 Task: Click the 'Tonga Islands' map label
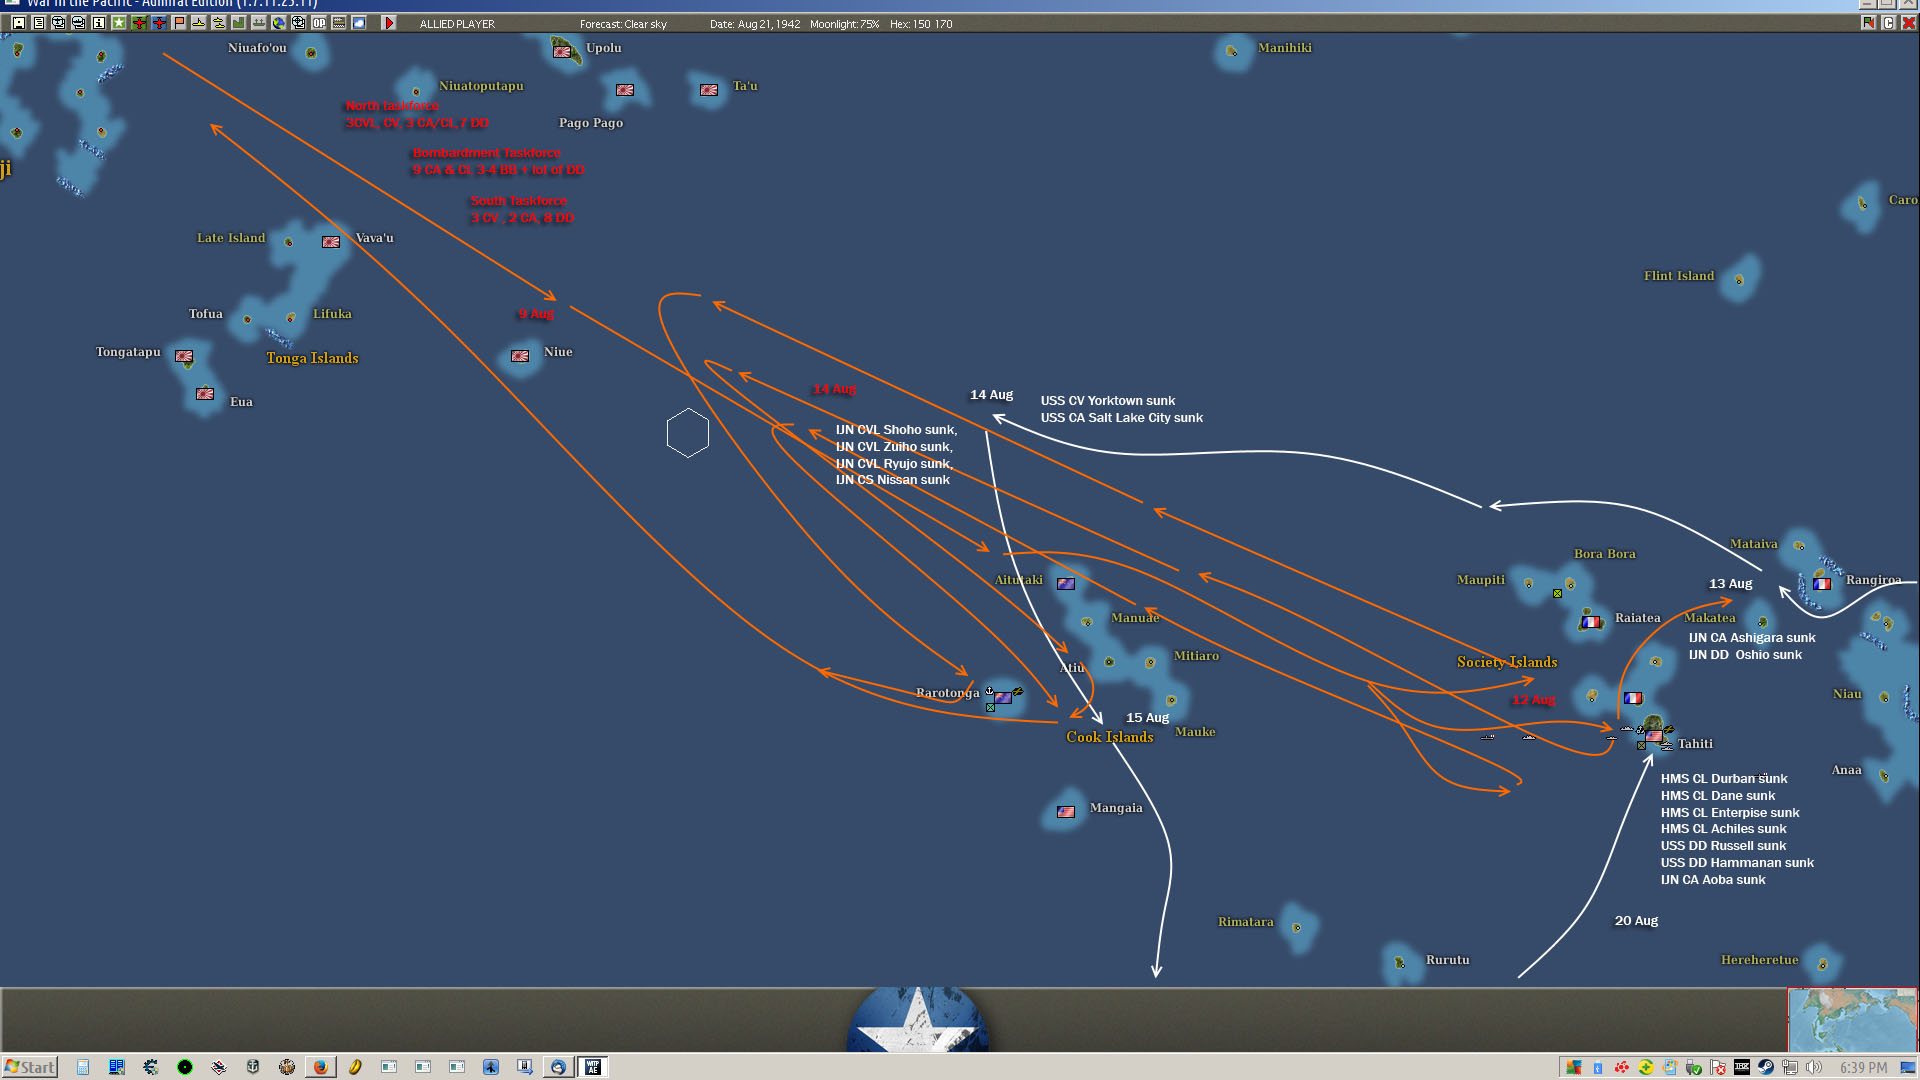[x=312, y=358]
